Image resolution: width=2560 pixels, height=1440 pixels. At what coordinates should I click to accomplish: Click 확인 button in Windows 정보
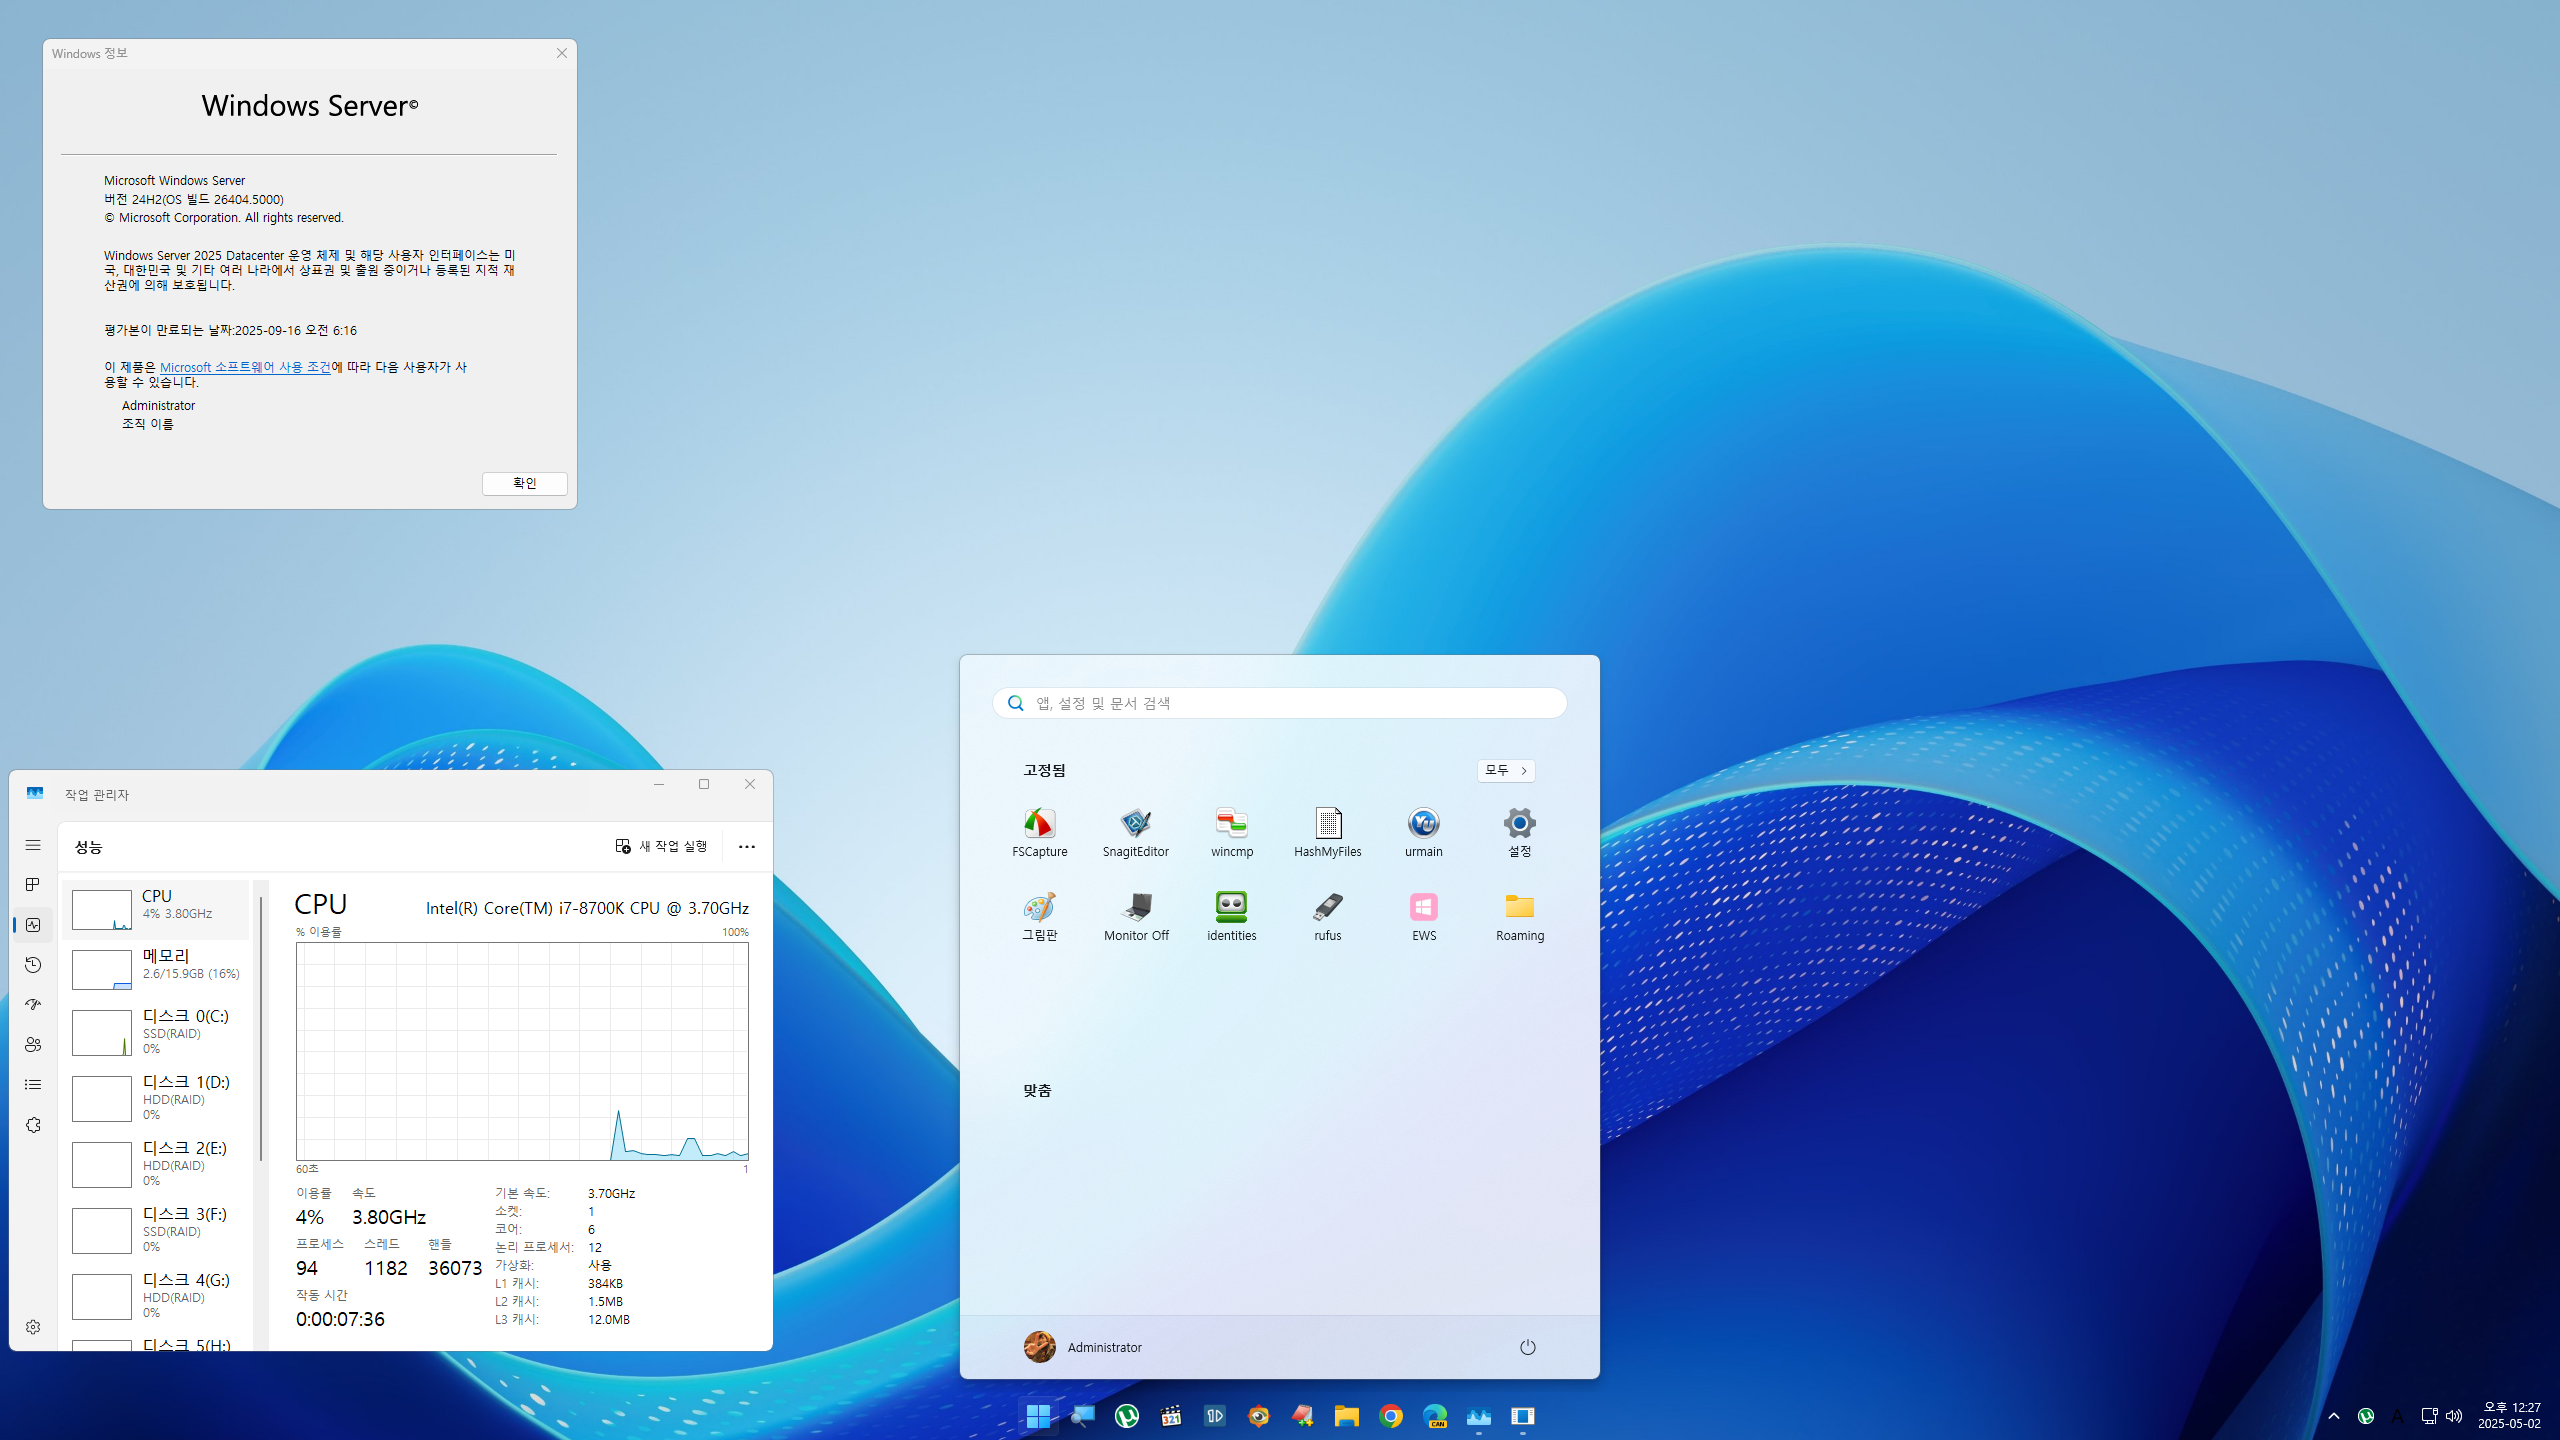[524, 483]
